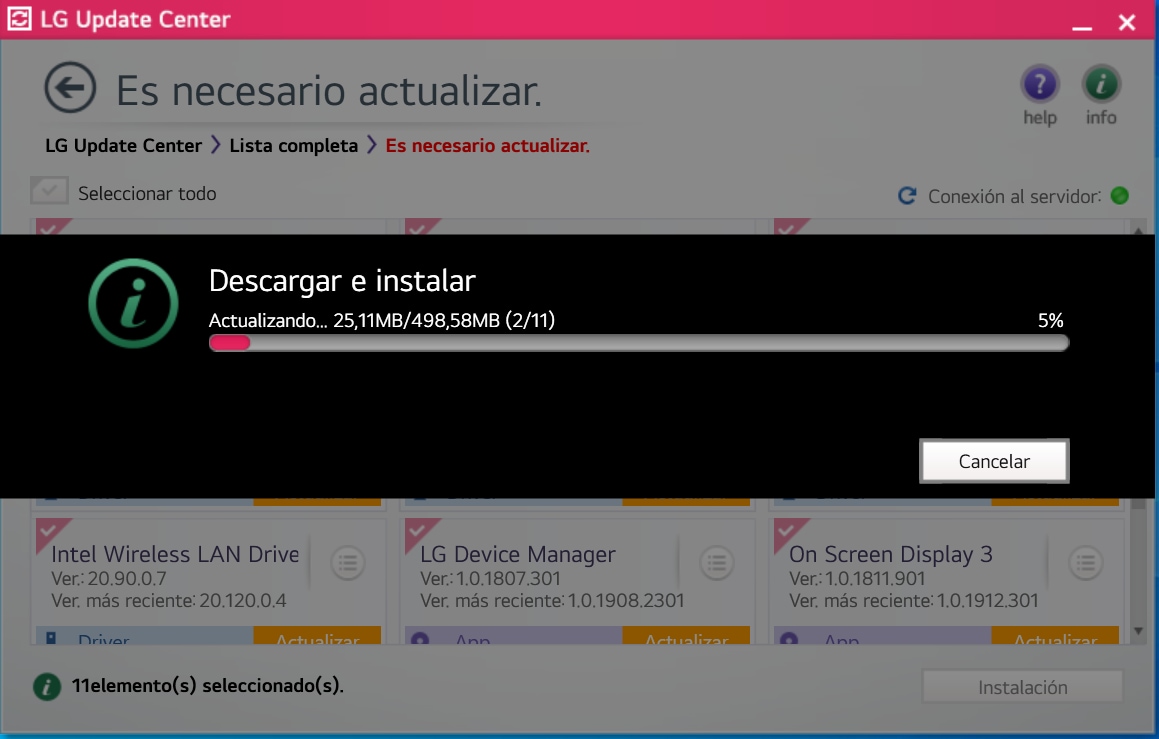Click green info icon beside 11elemento(s) seleccionado(s)

pyautogui.click(x=47, y=687)
